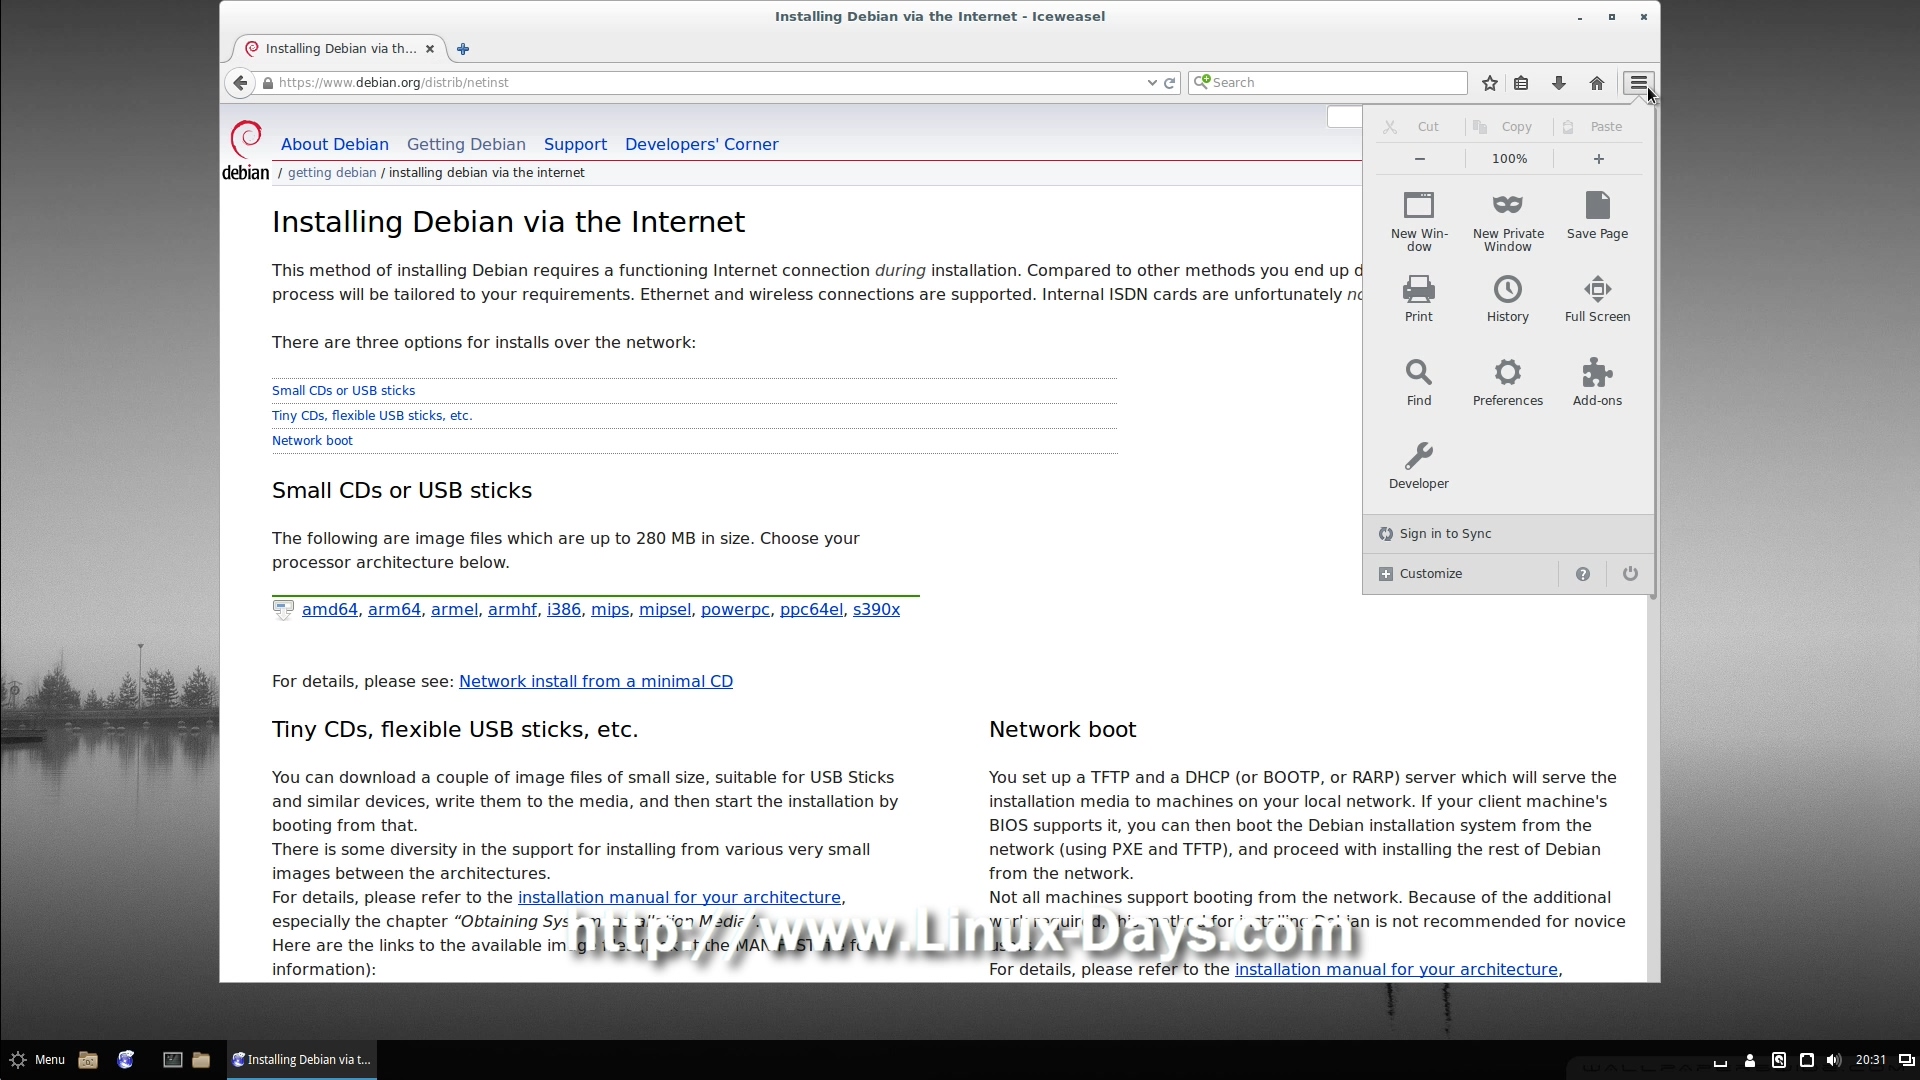Open Network install from a minimal CD

[596, 682]
